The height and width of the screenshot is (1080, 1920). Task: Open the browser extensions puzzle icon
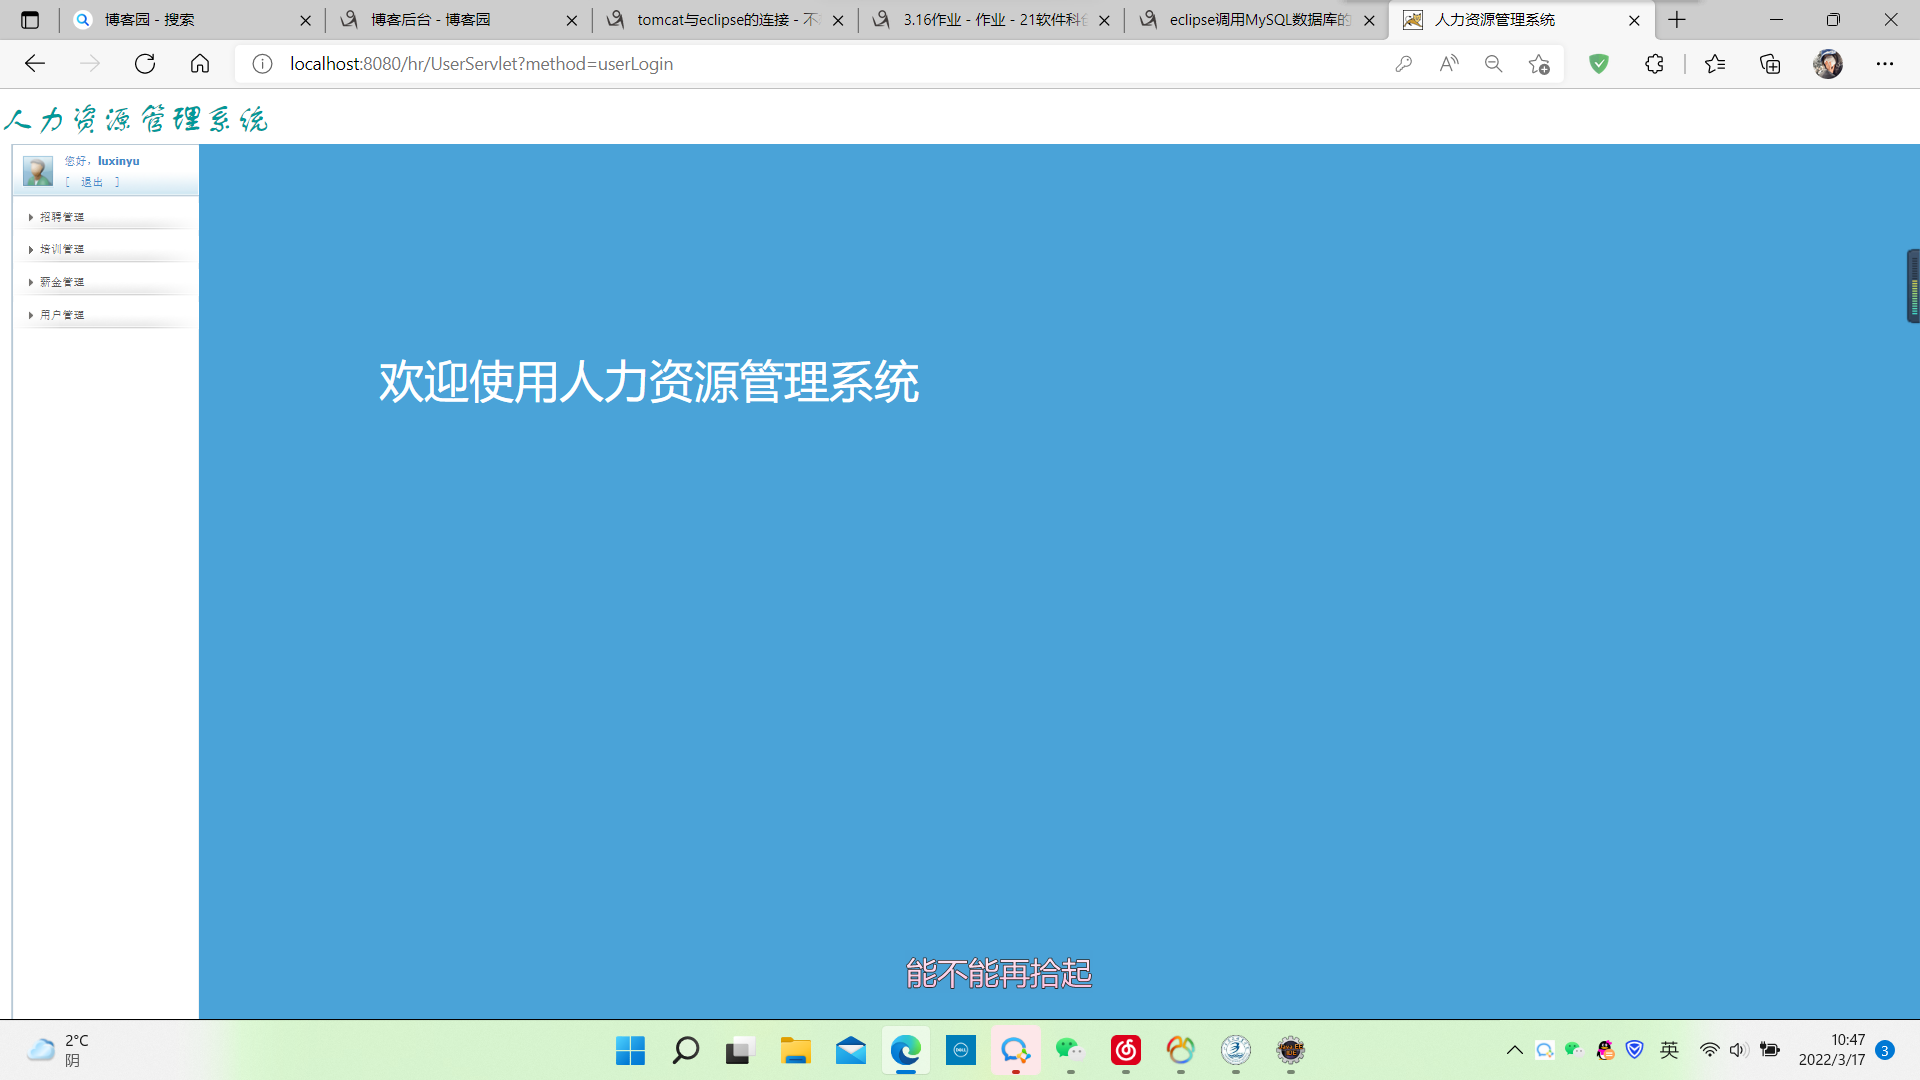point(1654,64)
